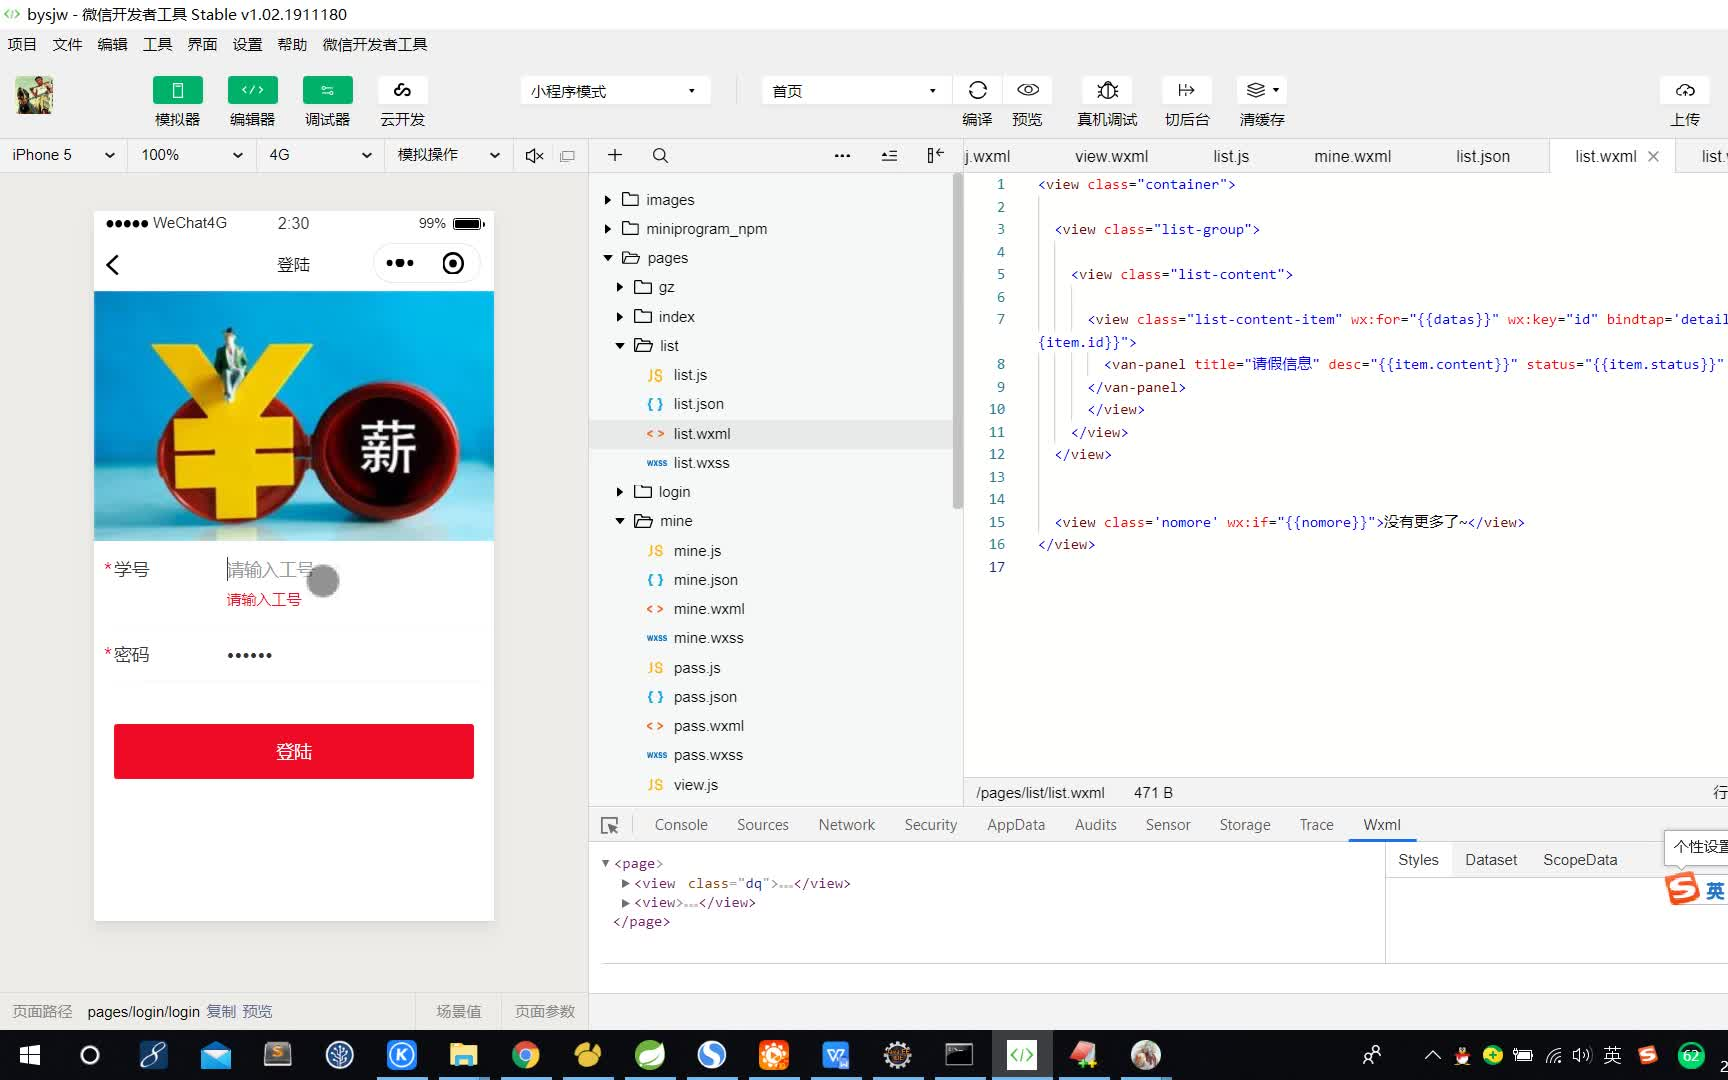Open the 100% zoom dropdown
The height and width of the screenshot is (1080, 1728).
tap(192, 155)
